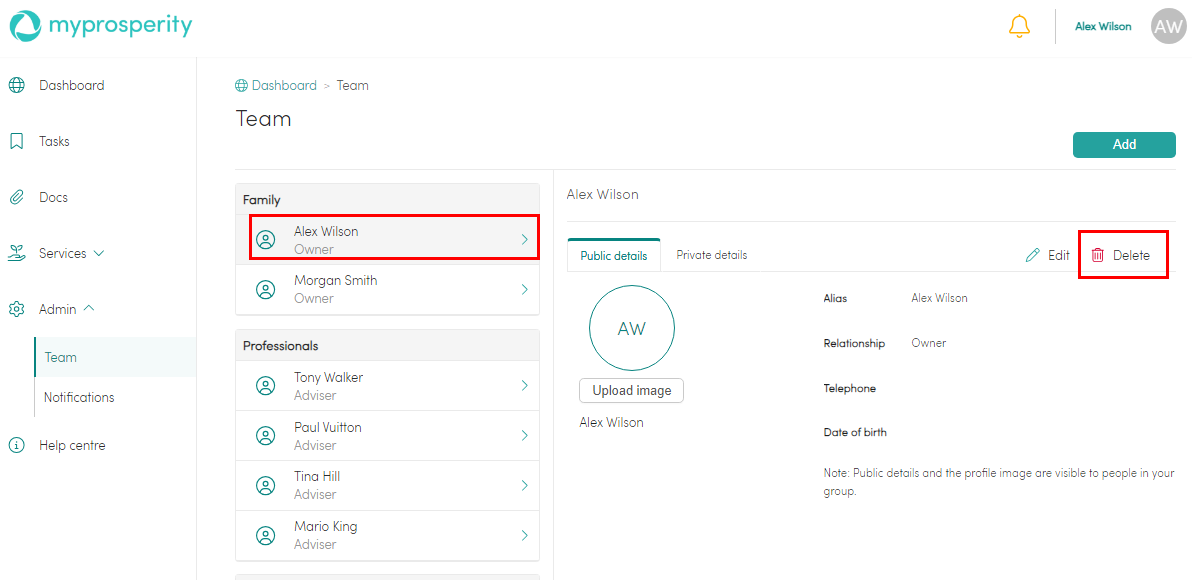The height and width of the screenshot is (580, 1192).
Task: Select the Public details tab
Action: [x=613, y=256]
